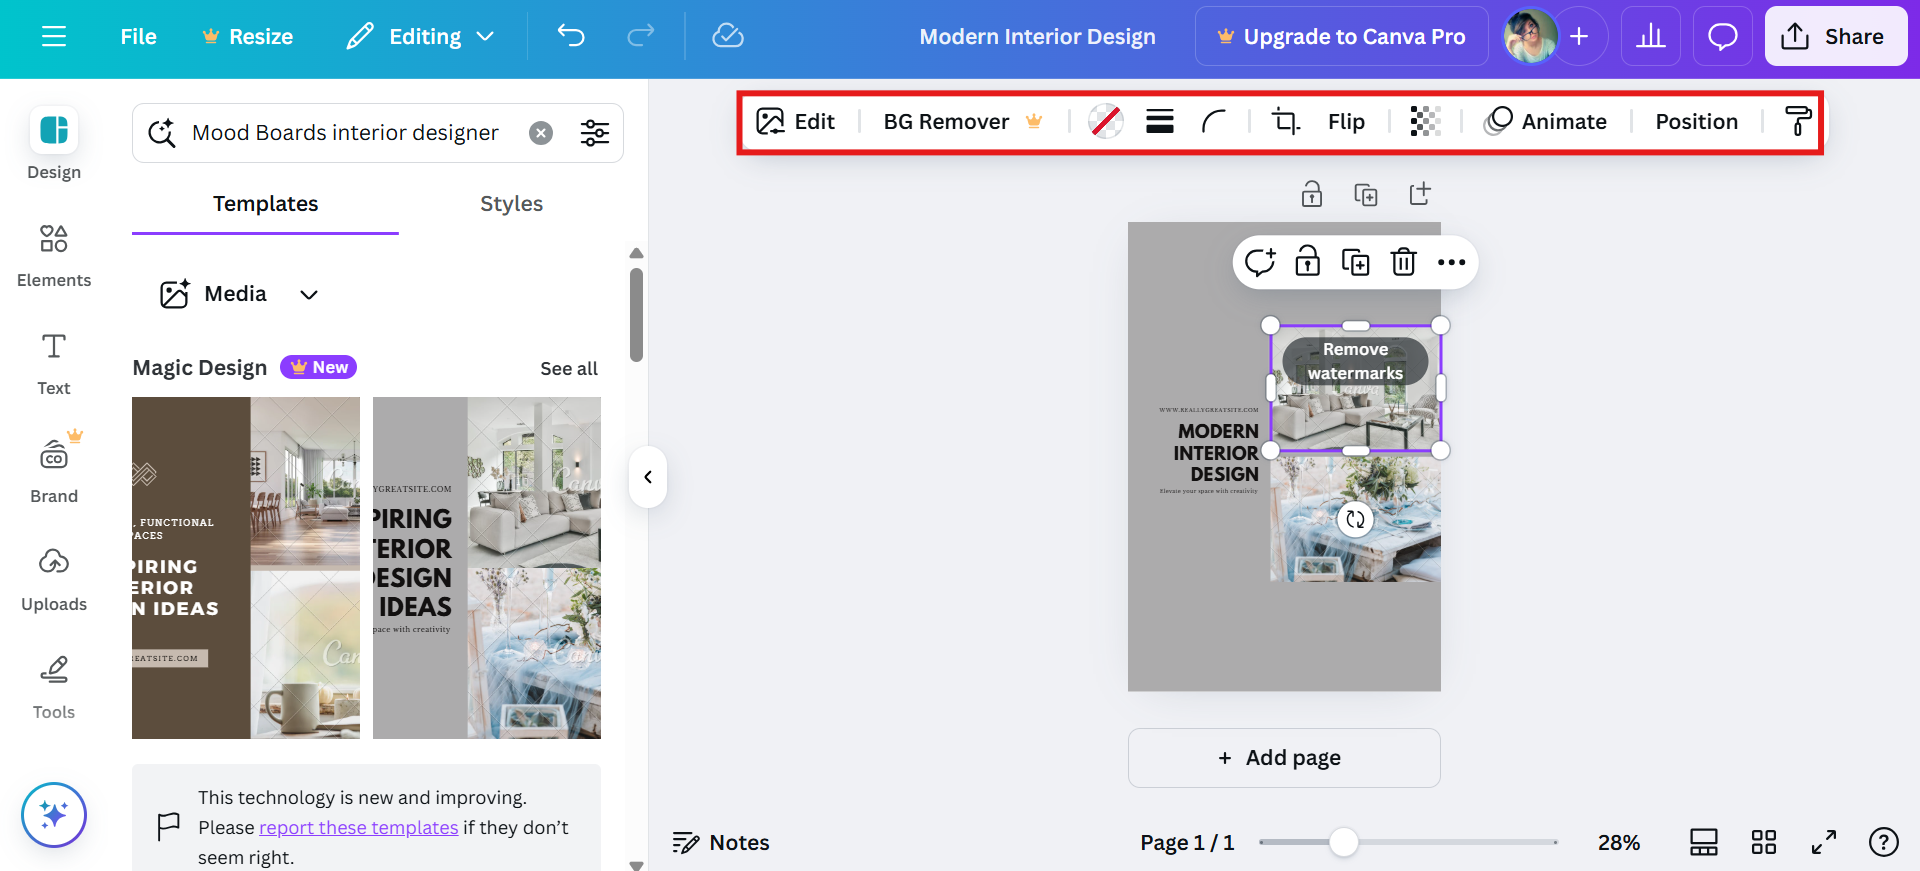Open the grid view icon
Viewport: 1920px width, 871px height.
point(1764,843)
